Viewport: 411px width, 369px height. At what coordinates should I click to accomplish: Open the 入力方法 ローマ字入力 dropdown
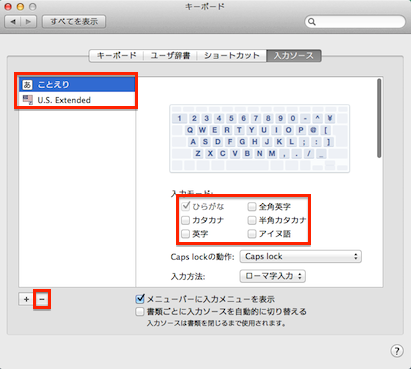[272, 276]
